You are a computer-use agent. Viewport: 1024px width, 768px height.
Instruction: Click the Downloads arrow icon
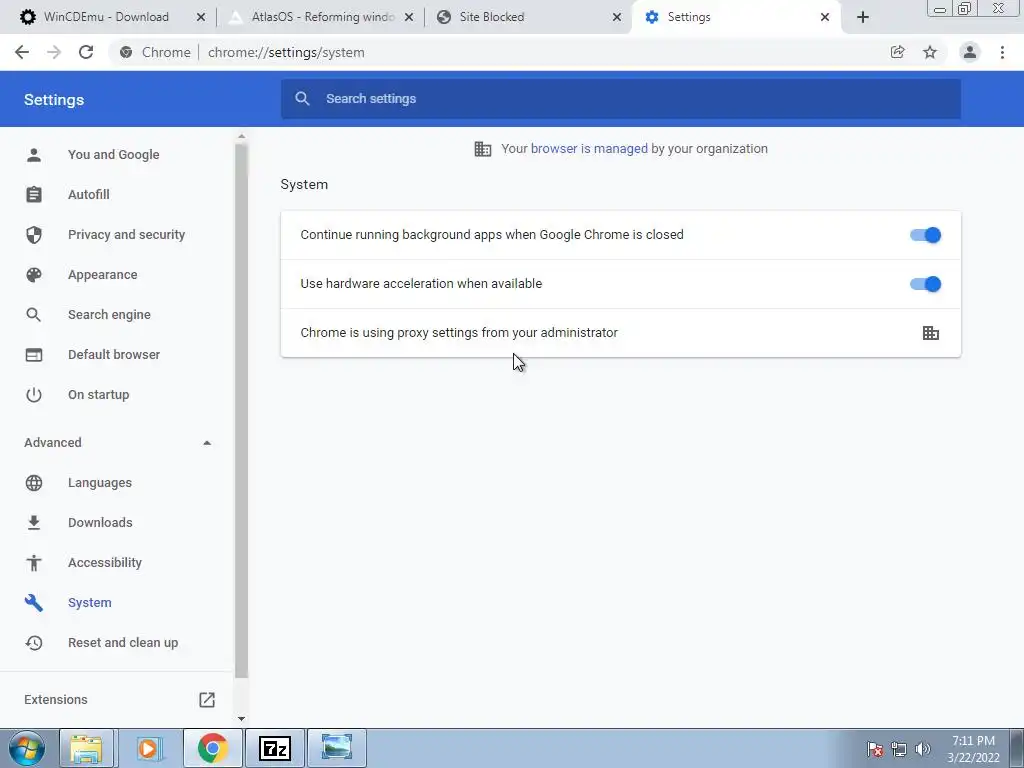(x=34, y=522)
